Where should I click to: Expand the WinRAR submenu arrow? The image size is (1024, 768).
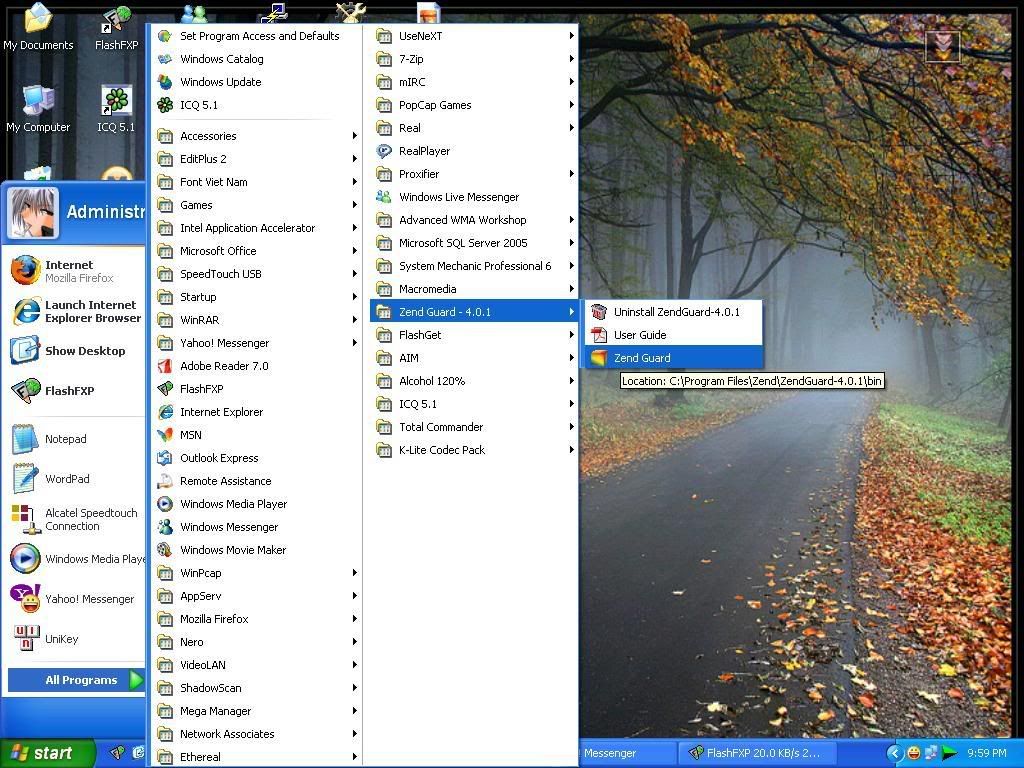point(355,320)
